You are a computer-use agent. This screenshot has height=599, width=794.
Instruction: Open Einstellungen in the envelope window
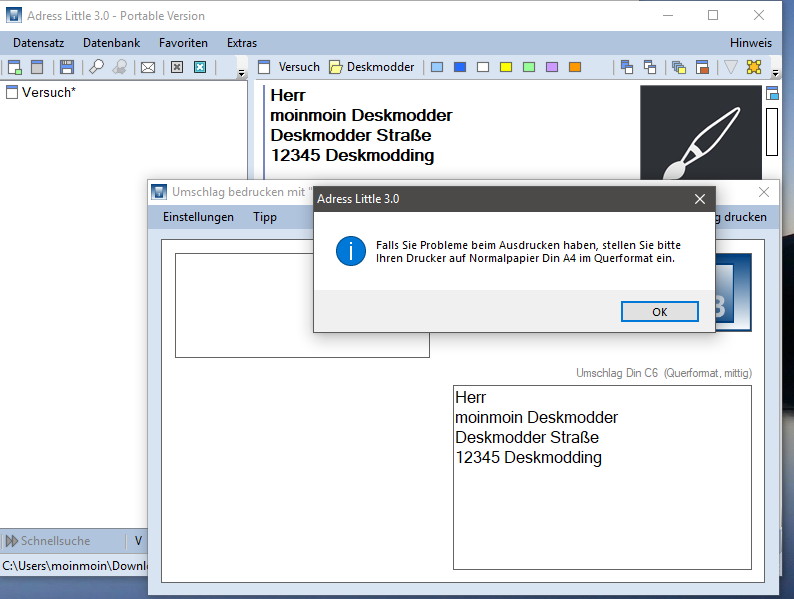click(x=198, y=217)
